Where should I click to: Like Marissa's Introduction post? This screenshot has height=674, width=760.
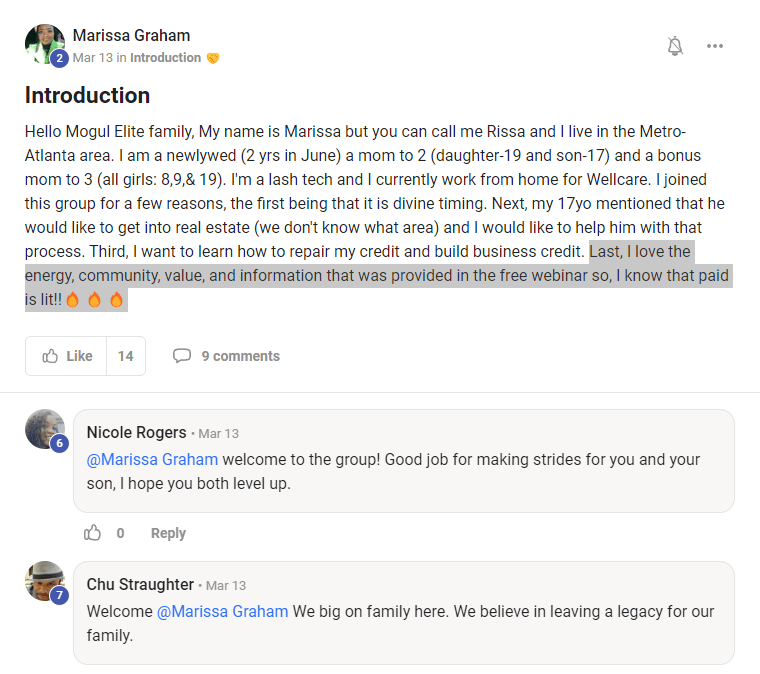point(67,356)
